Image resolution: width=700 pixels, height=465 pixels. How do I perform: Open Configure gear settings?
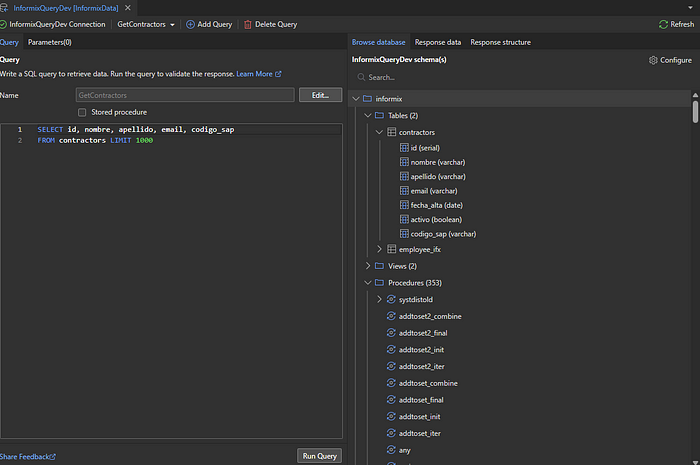tap(654, 60)
